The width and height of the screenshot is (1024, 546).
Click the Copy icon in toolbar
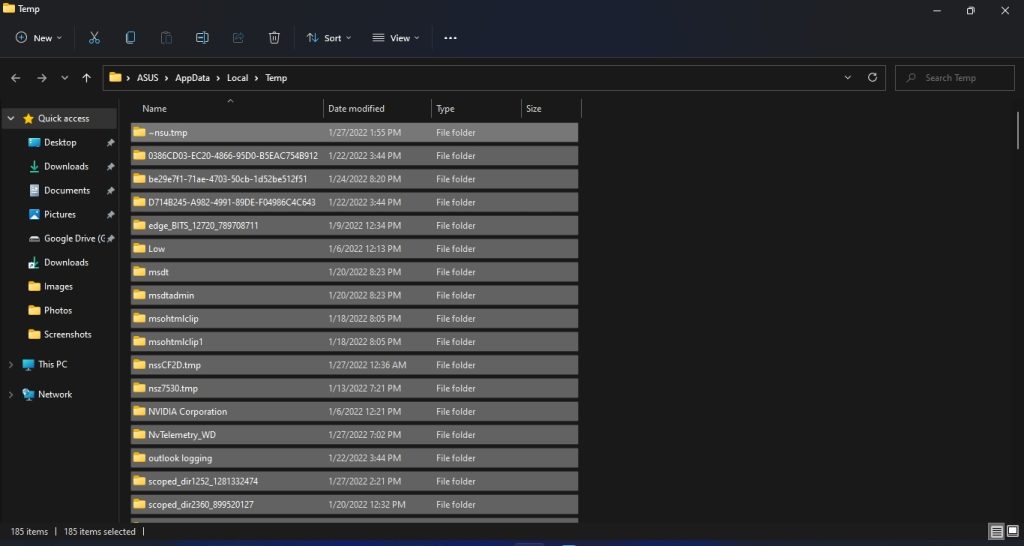click(x=130, y=38)
